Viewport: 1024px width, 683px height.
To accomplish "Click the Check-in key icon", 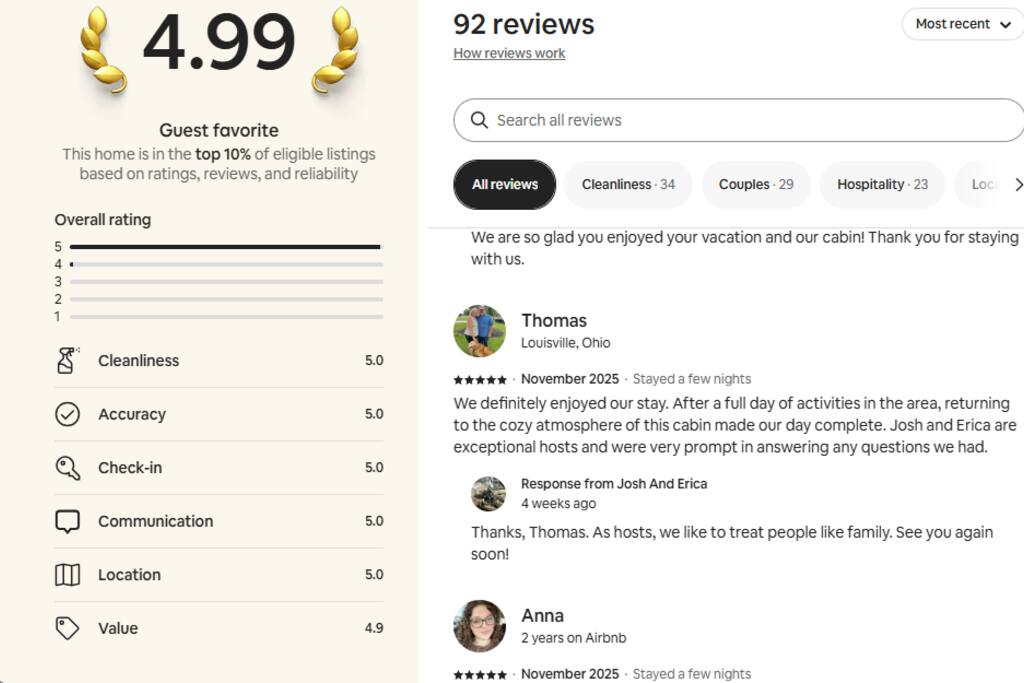I will (x=67, y=468).
